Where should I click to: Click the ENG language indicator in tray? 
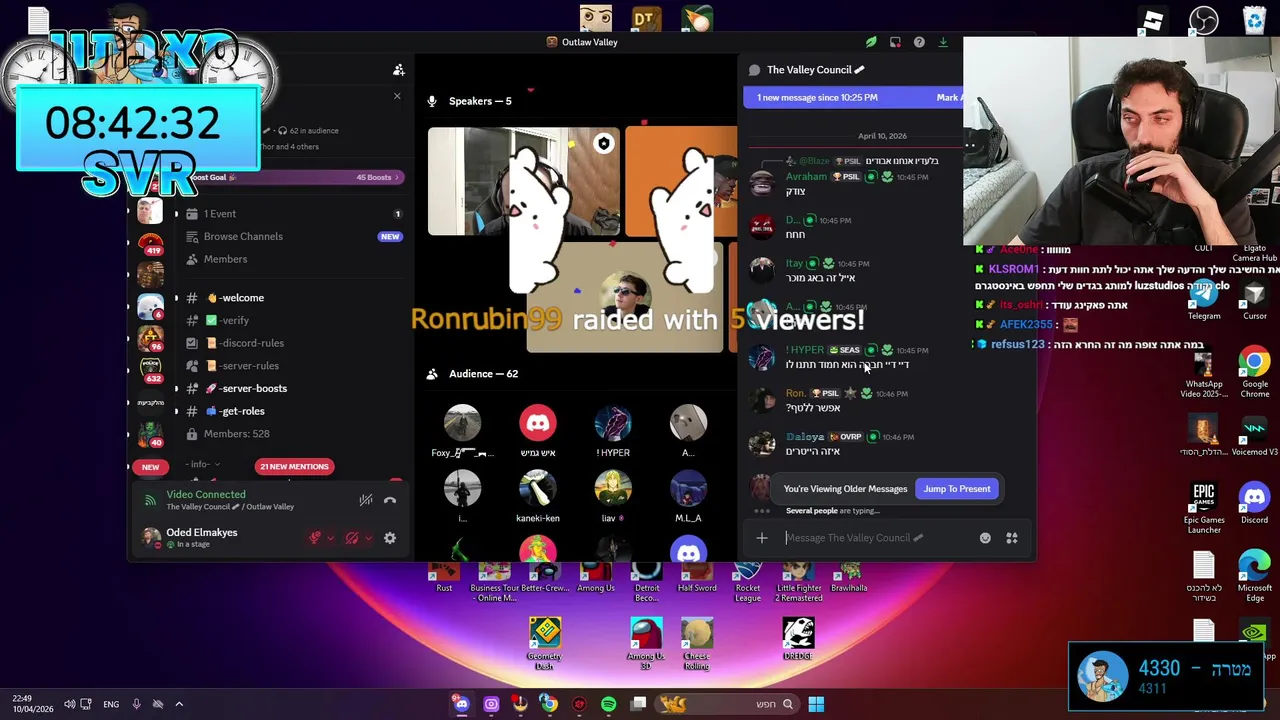tap(111, 704)
